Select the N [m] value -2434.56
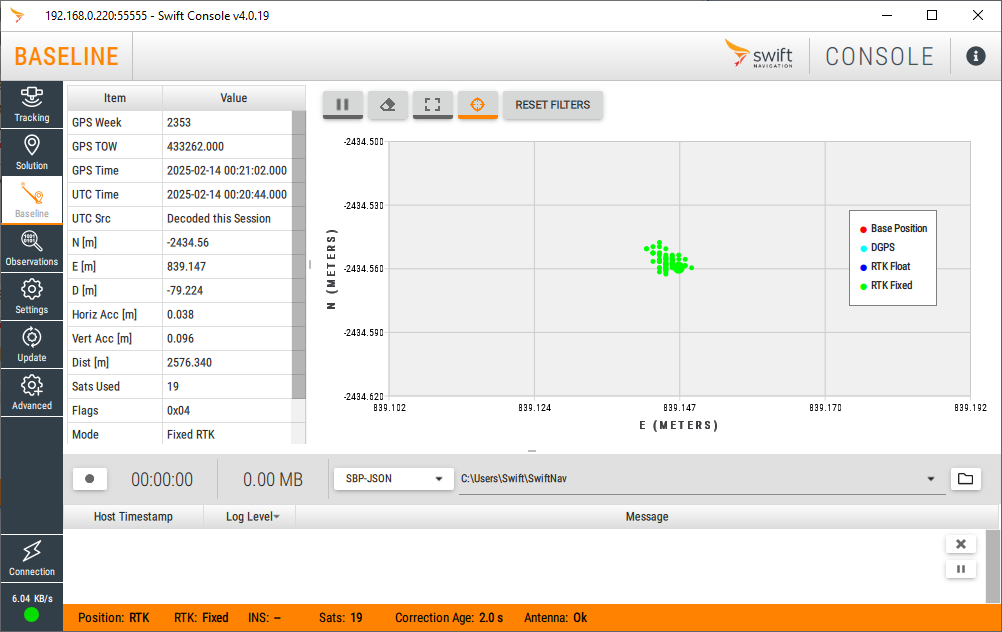This screenshot has height=632, width=1002. (188, 243)
